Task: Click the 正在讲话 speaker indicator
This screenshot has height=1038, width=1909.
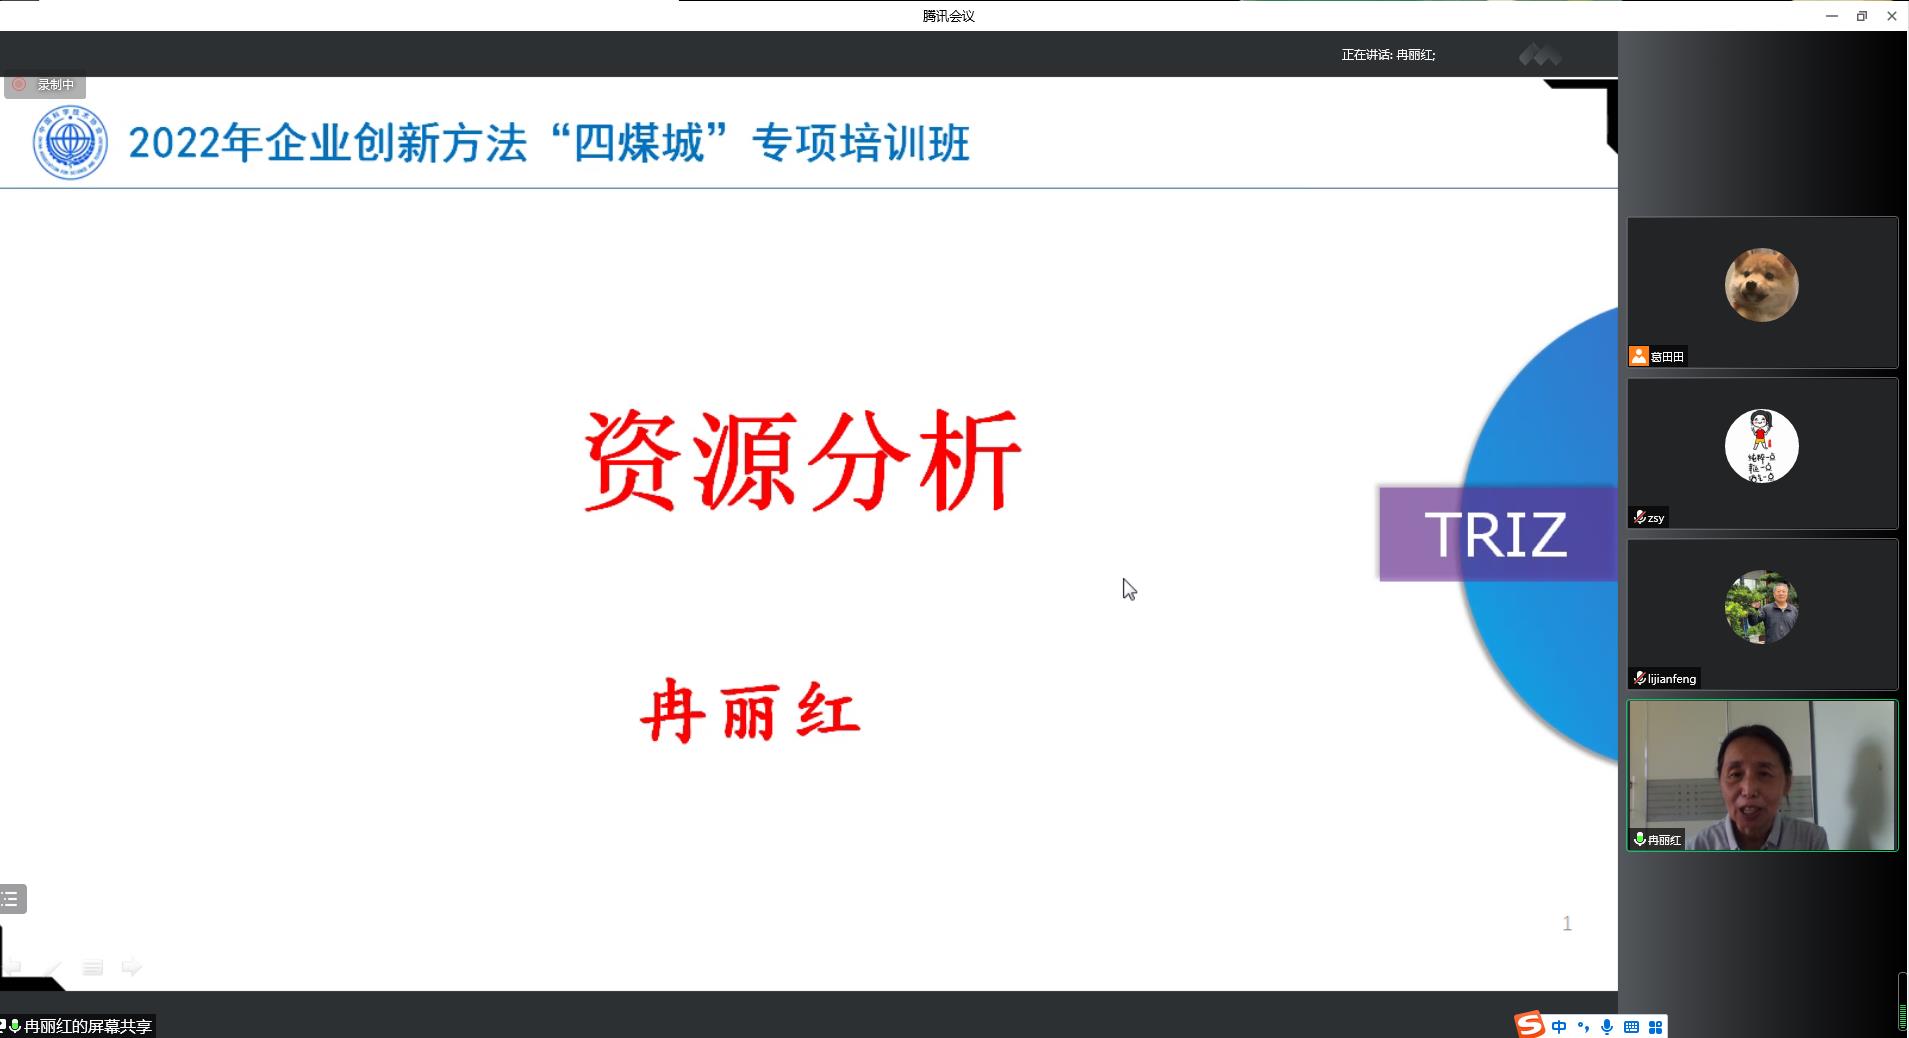Action: (1388, 55)
